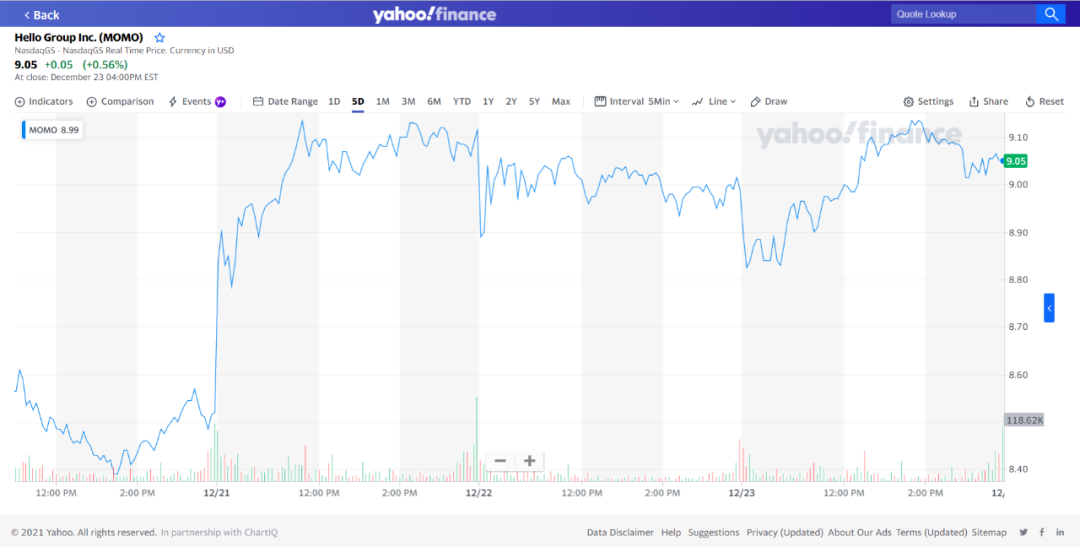
Task: Switch to the 1D time range
Action: tap(334, 102)
